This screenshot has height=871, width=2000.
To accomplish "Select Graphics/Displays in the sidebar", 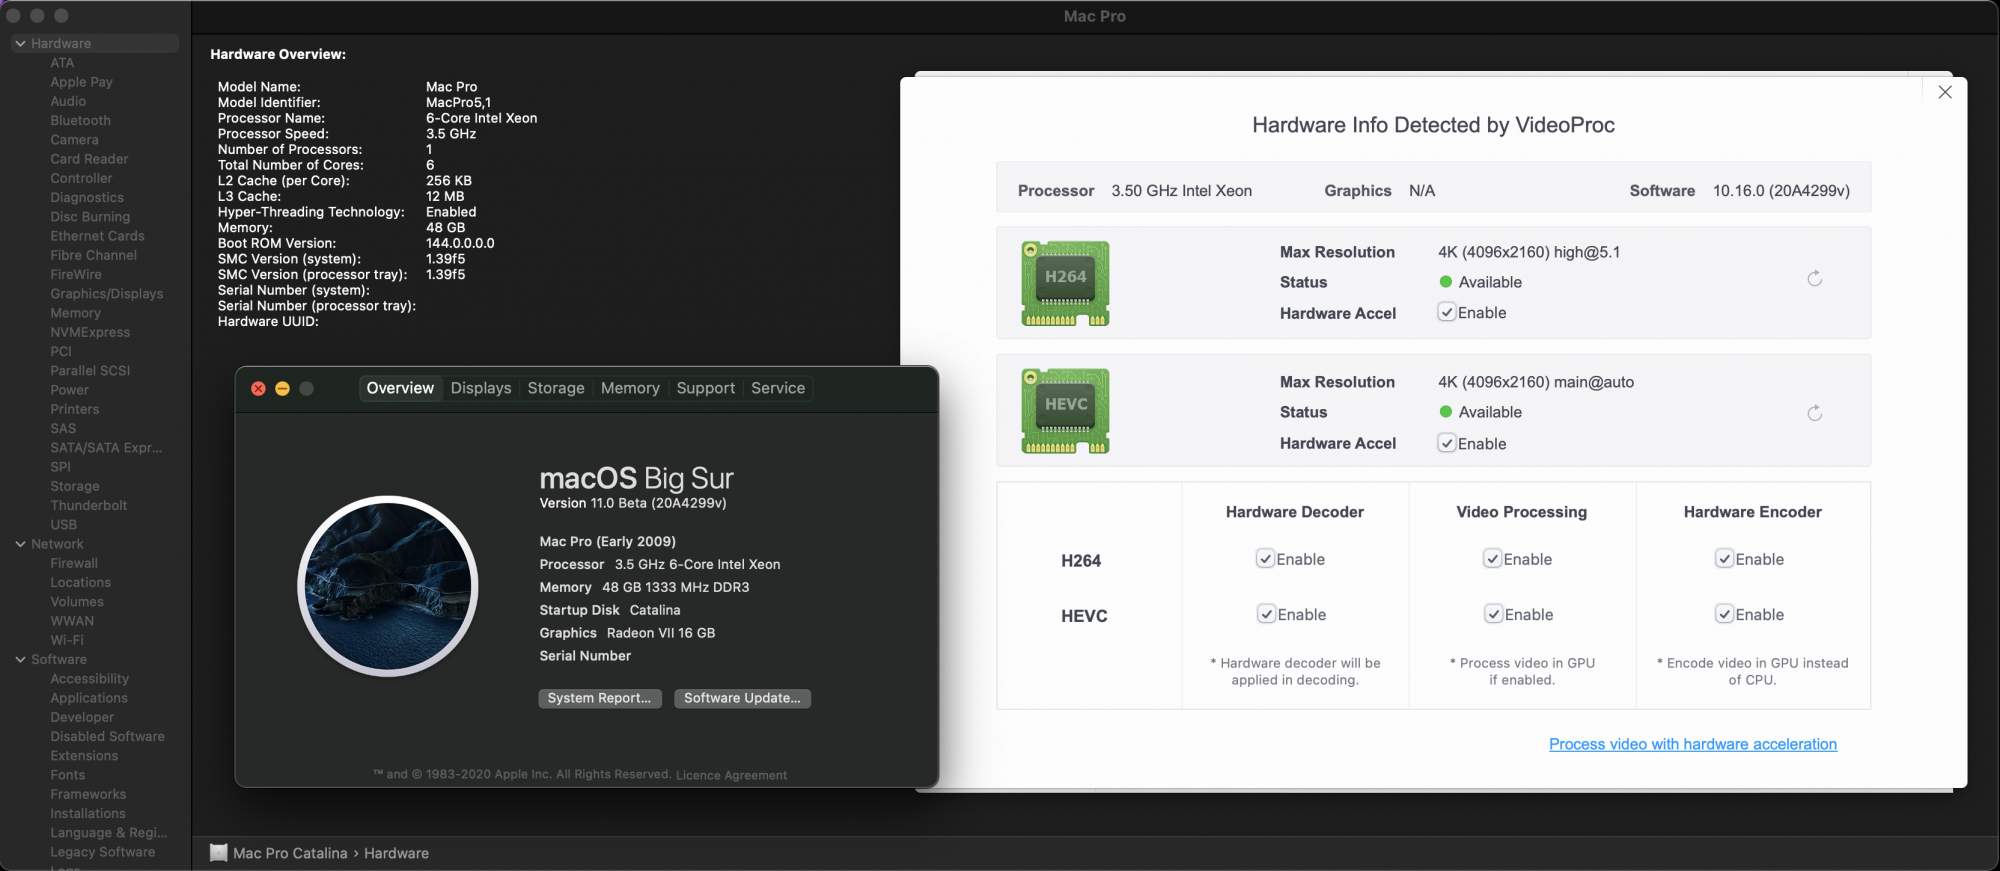I will (106, 294).
